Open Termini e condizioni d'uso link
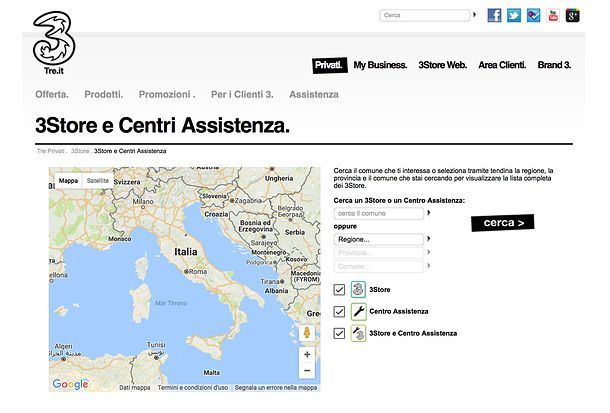610x413 pixels. coord(193,388)
